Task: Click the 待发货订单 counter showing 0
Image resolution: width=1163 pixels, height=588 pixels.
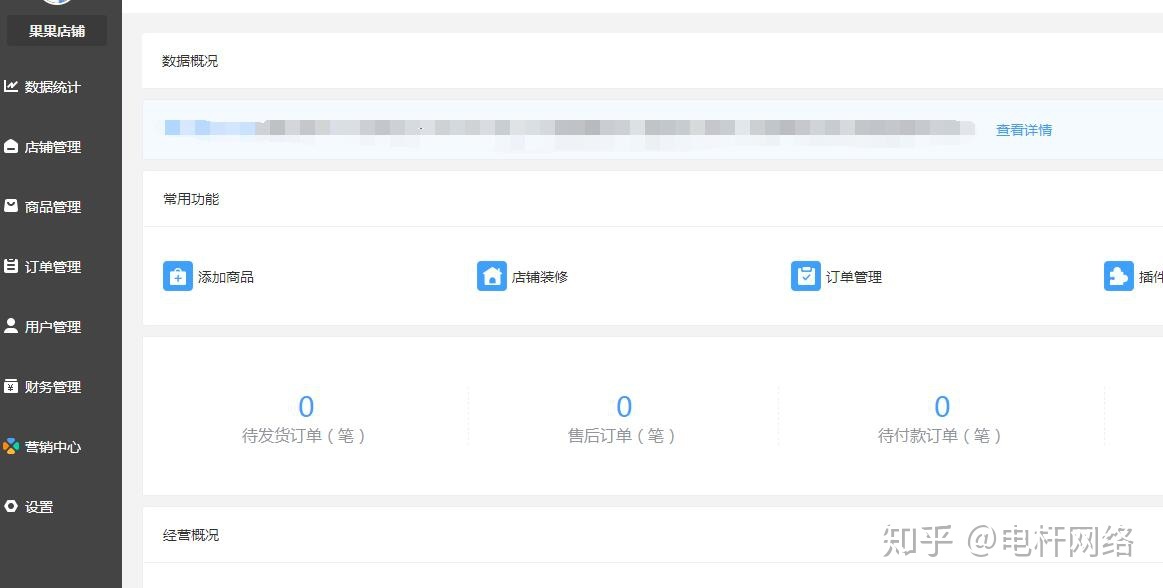Action: (306, 406)
